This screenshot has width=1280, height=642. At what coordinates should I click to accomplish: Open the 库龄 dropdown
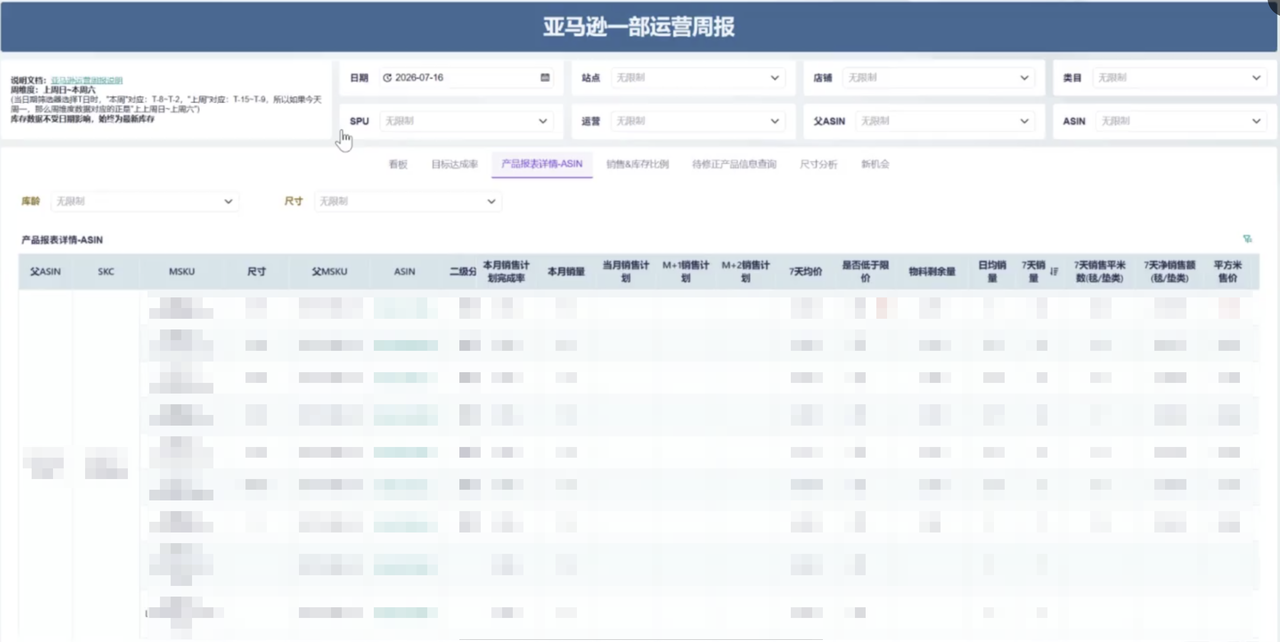(x=145, y=201)
